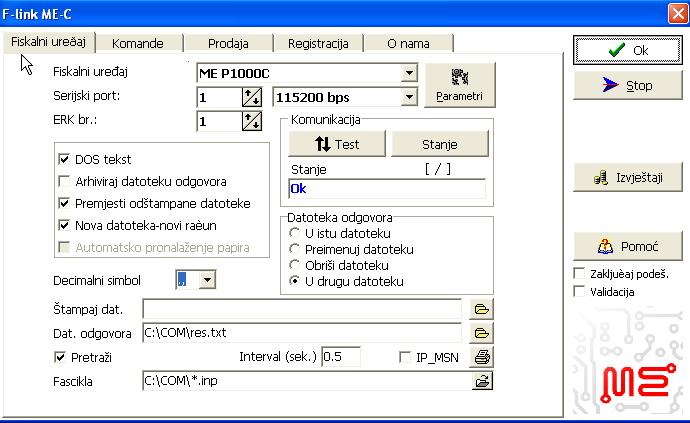Select the Obriši datoteku radio option
690x423 pixels.
[x=295, y=265]
